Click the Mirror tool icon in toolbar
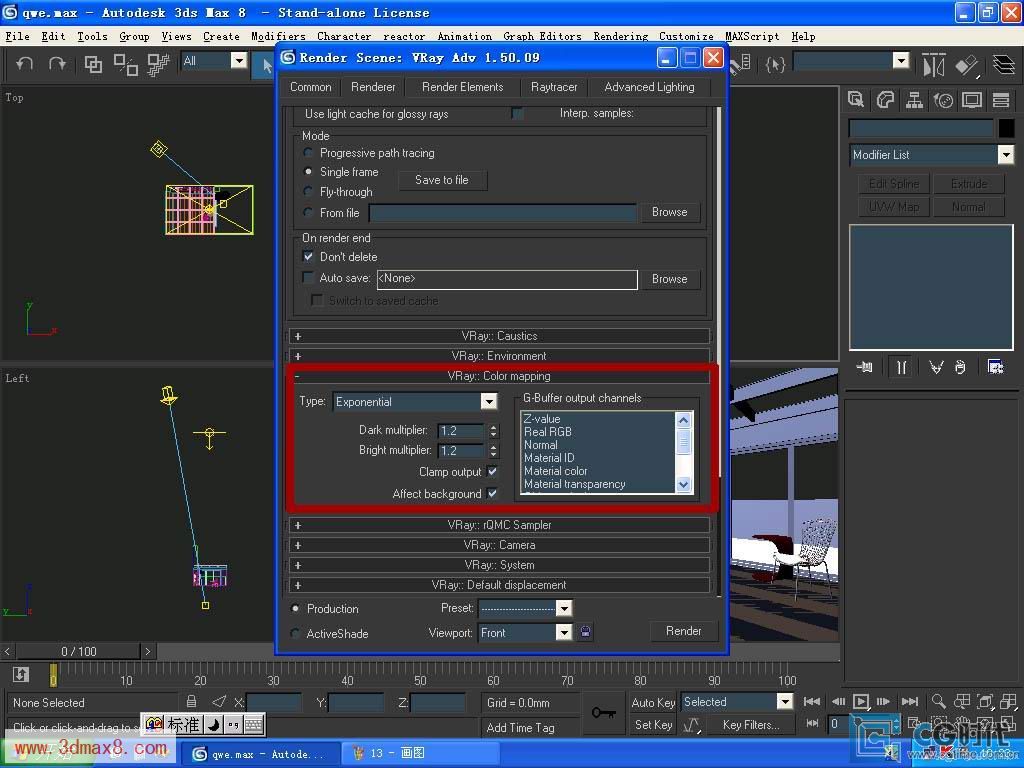 pyautogui.click(x=934, y=64)
